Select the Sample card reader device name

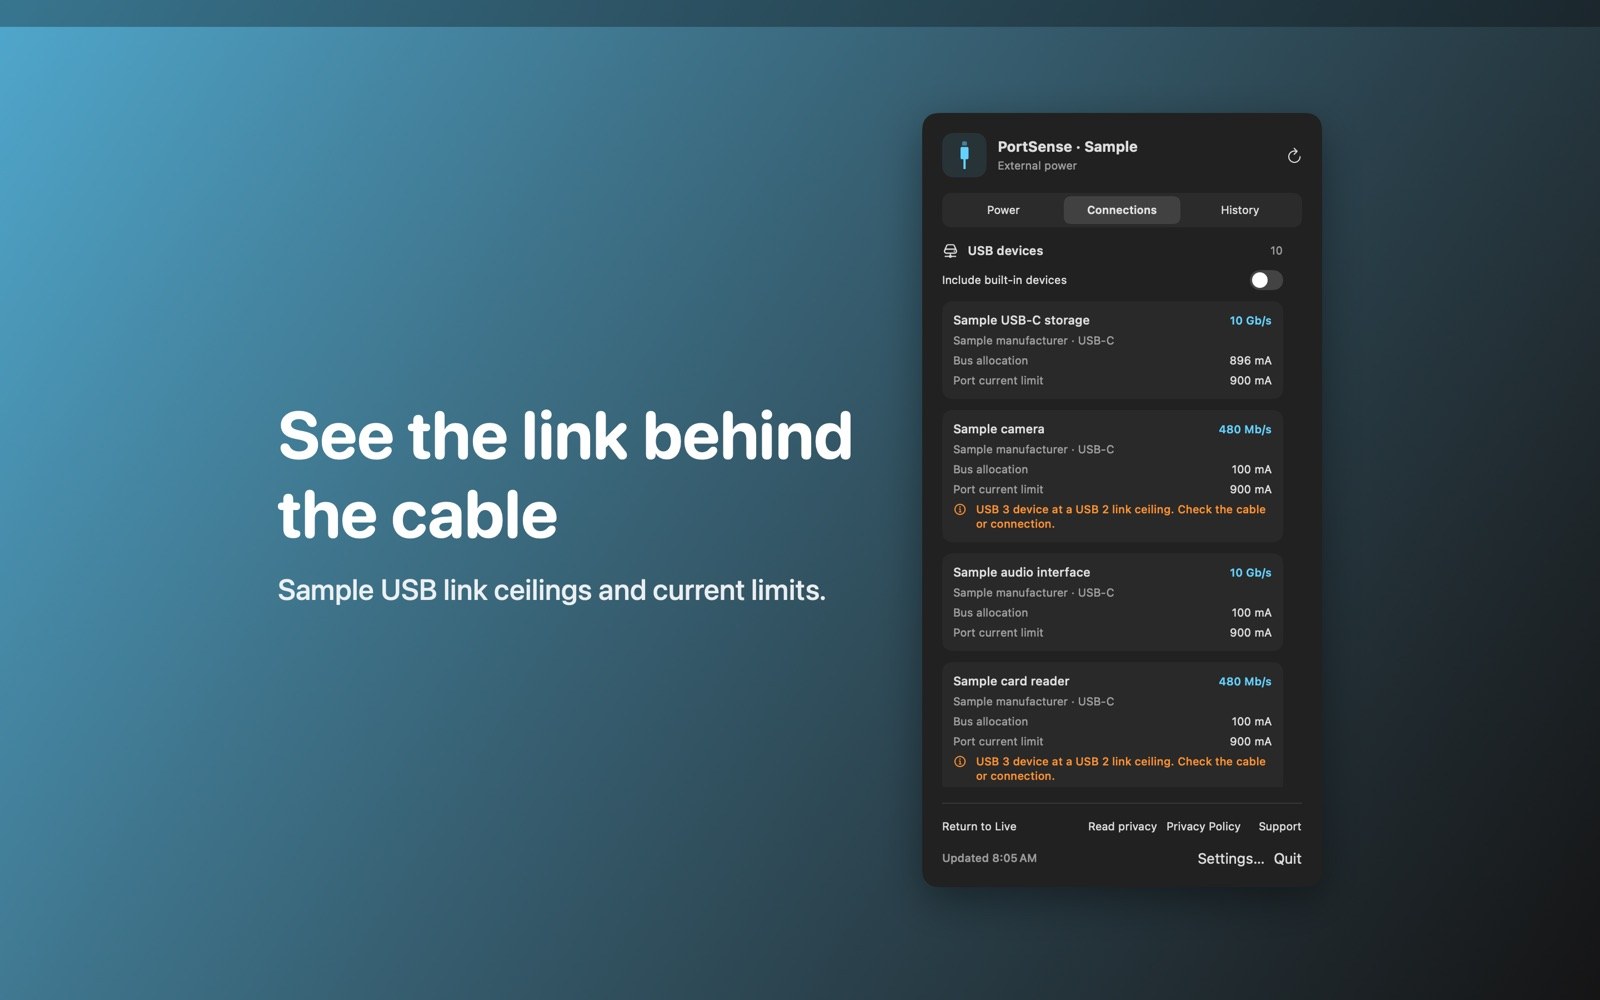(x=1011, y=681)
